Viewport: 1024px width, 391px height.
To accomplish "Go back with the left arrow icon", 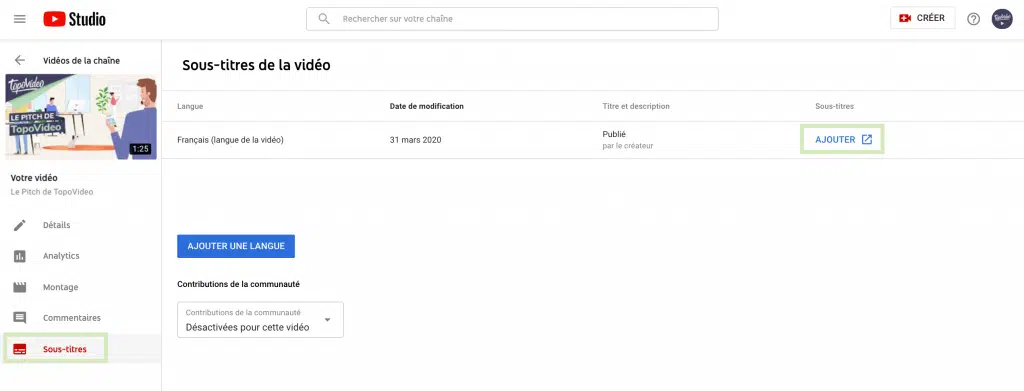I will click(x=20, y=60).
